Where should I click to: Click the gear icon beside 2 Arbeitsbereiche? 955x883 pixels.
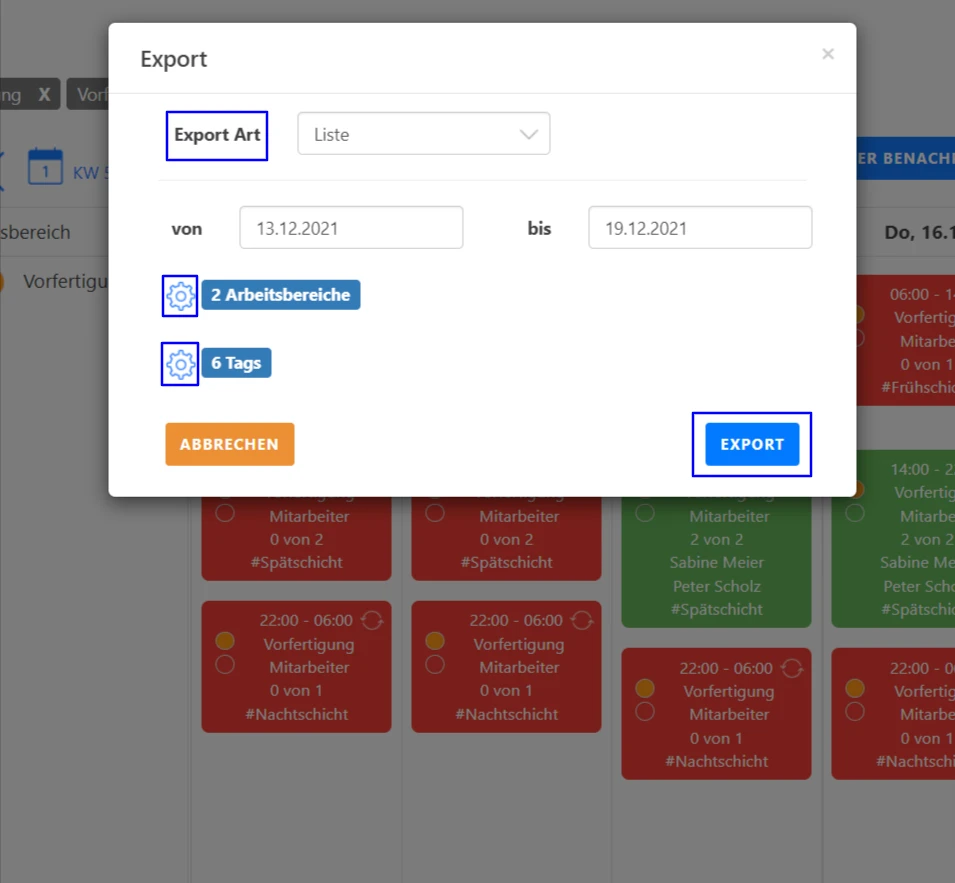coord(179,295)
